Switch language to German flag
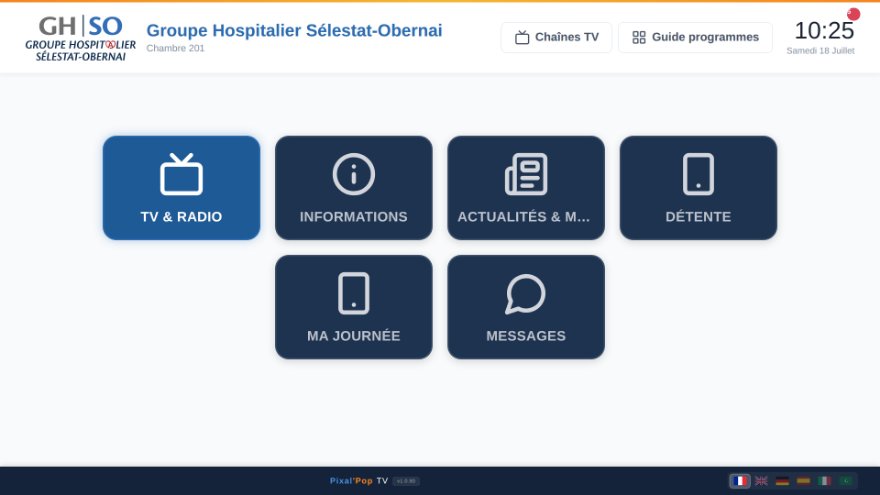This screenshot has width=880, height=495. tap(782, 481)
